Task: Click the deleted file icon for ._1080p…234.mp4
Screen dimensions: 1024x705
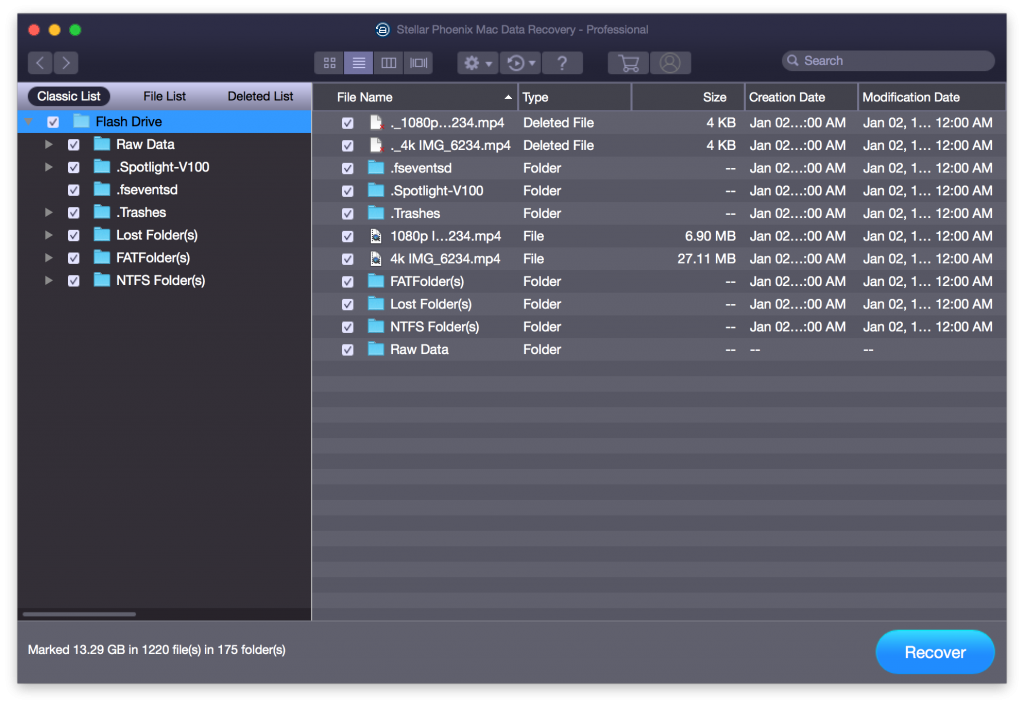Action: 376,123
